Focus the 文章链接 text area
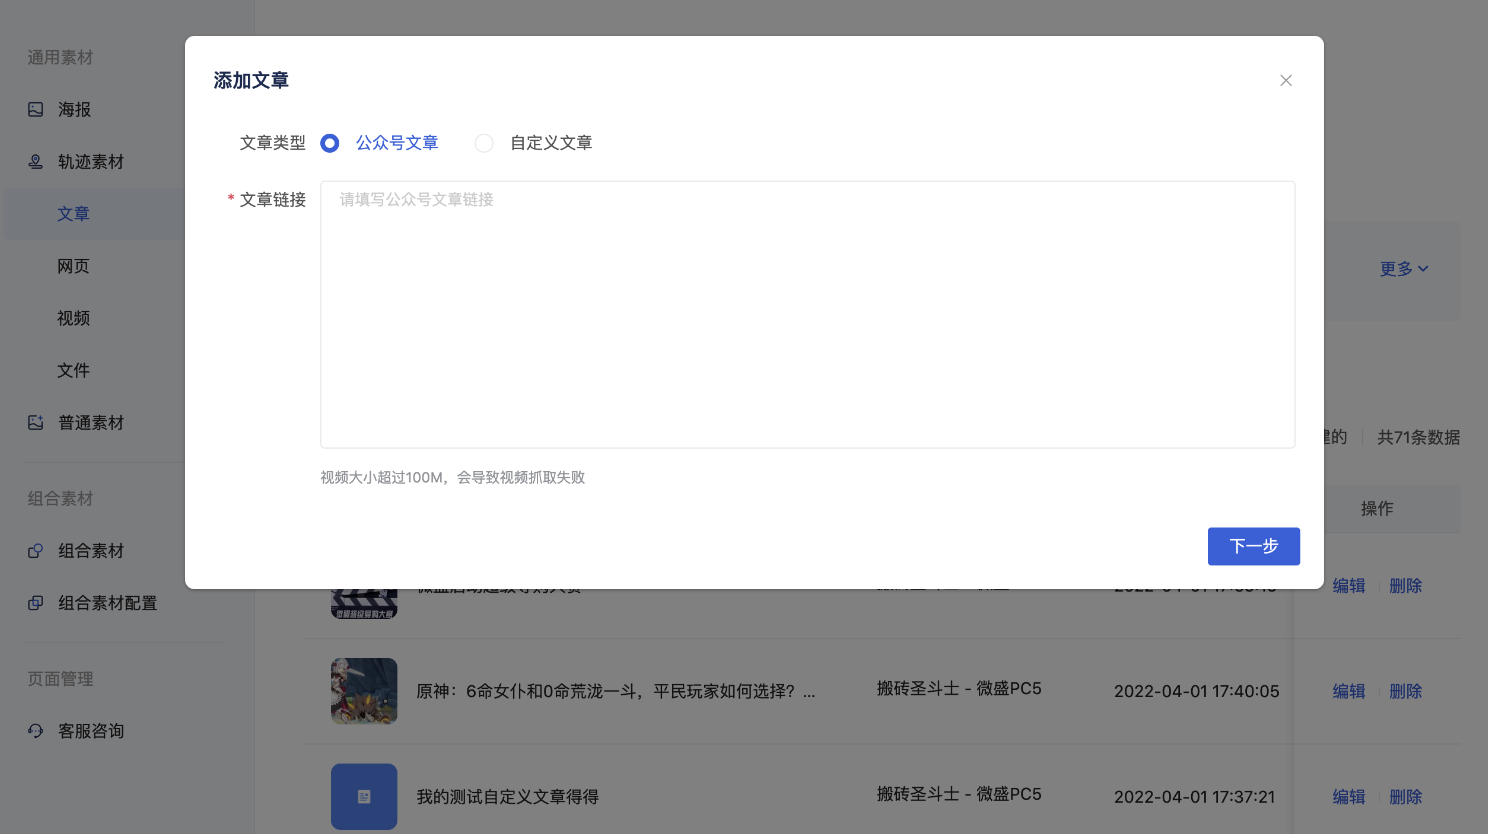The image size is (1488, 834). point(807,314)
